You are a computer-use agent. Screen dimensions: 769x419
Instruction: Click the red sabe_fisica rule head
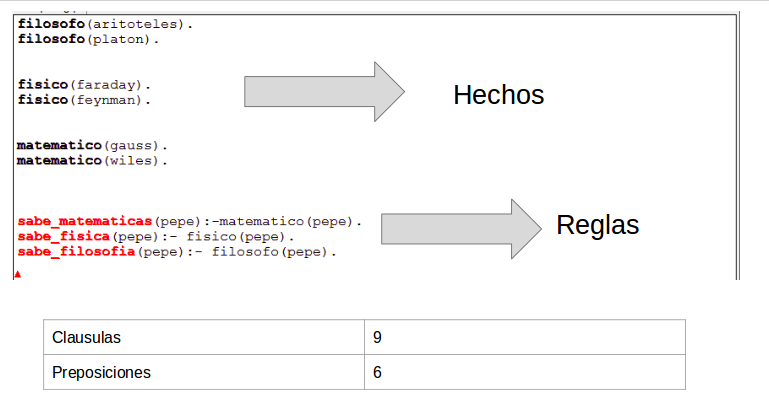coord(63,237)
